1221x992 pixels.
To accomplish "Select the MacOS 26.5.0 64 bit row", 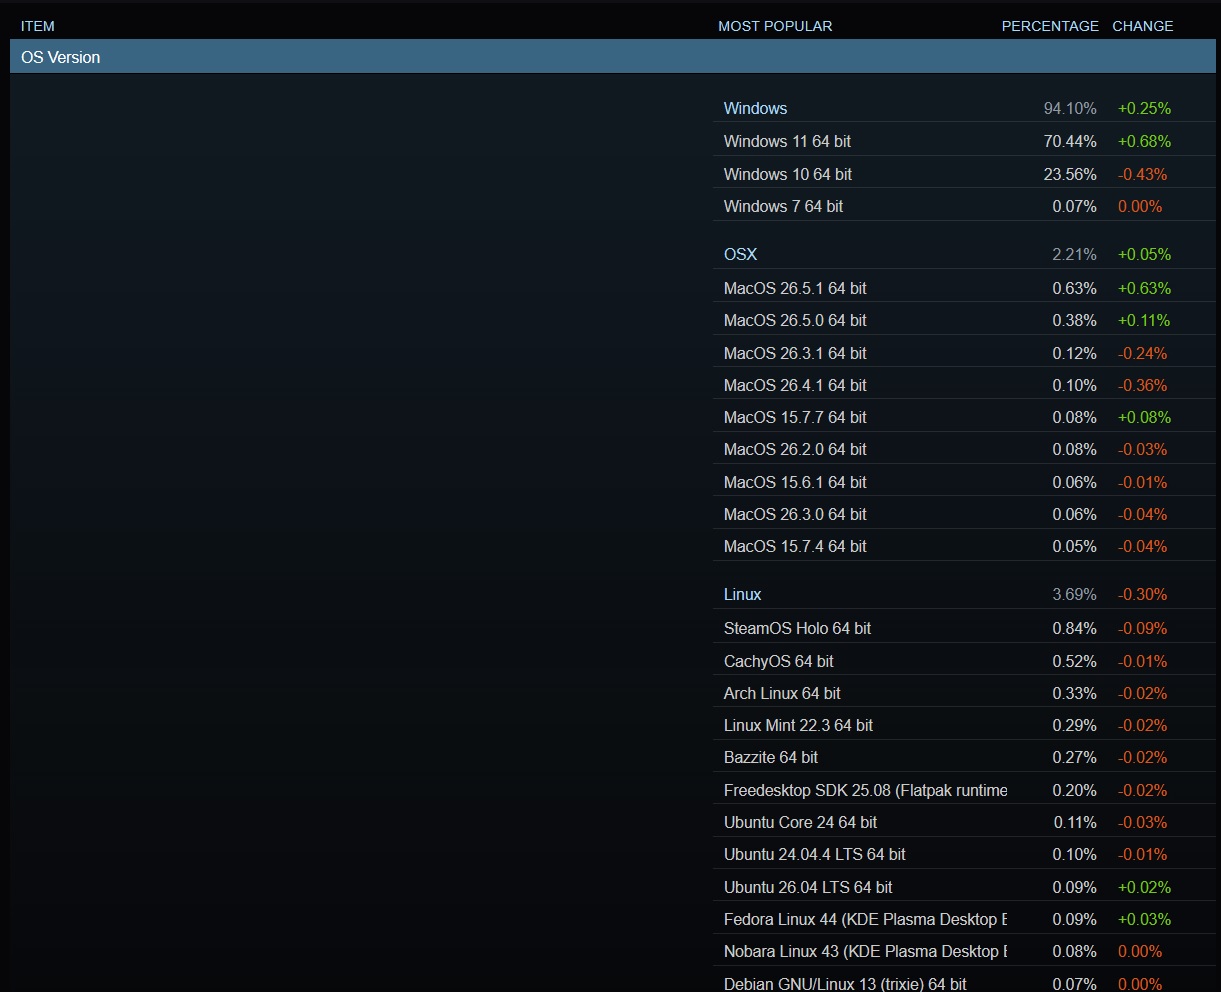I will coord(965,320).
